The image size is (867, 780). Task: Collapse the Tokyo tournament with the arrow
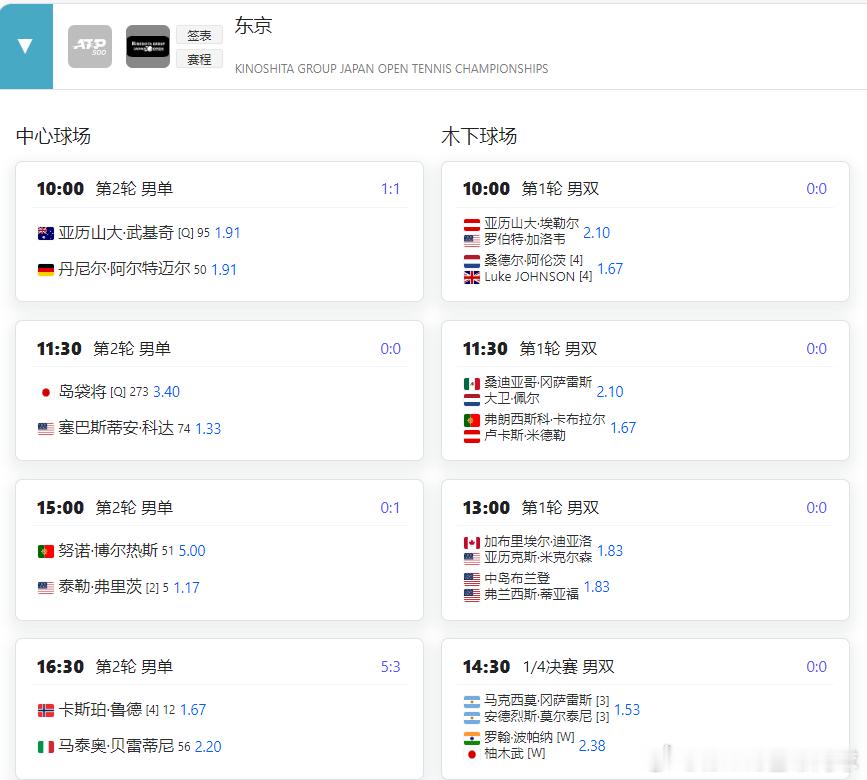[x=25, y=46]
